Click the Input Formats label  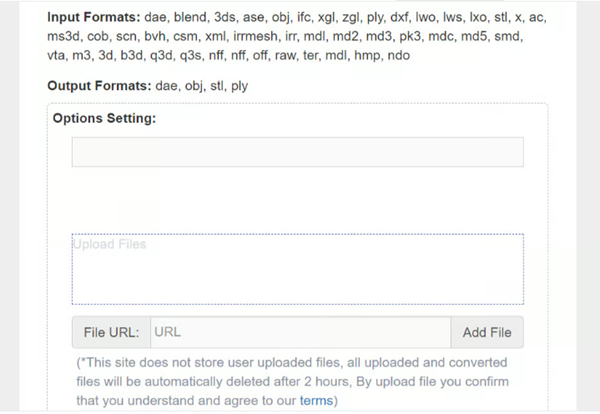(x=97, y=18)
